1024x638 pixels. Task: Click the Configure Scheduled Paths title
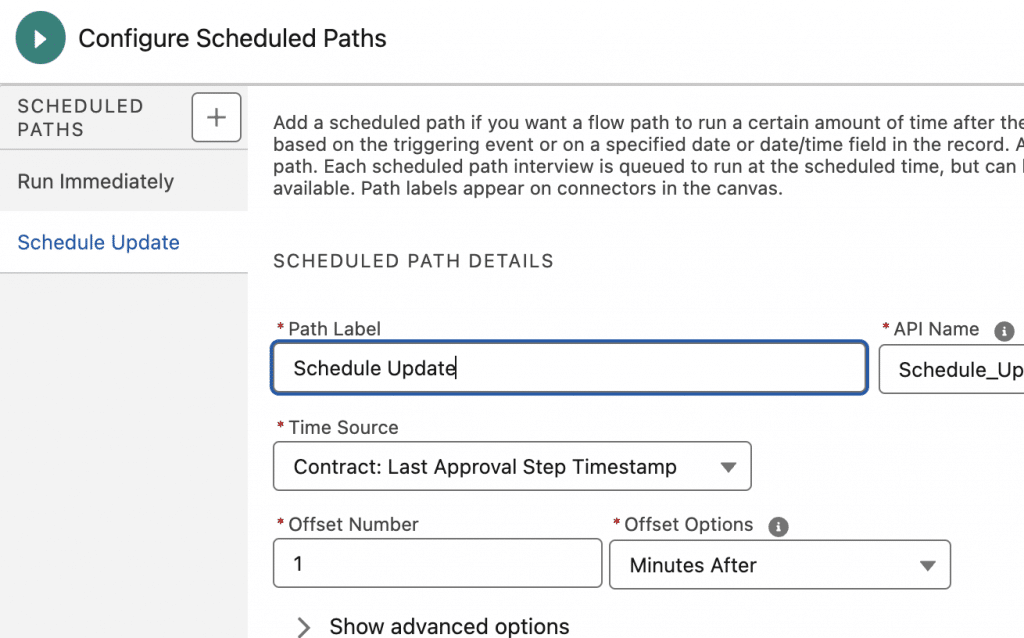[x=232, y=39]
